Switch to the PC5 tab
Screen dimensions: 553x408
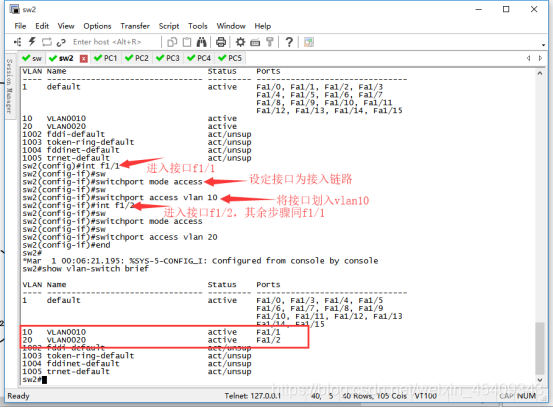(230, 58)
